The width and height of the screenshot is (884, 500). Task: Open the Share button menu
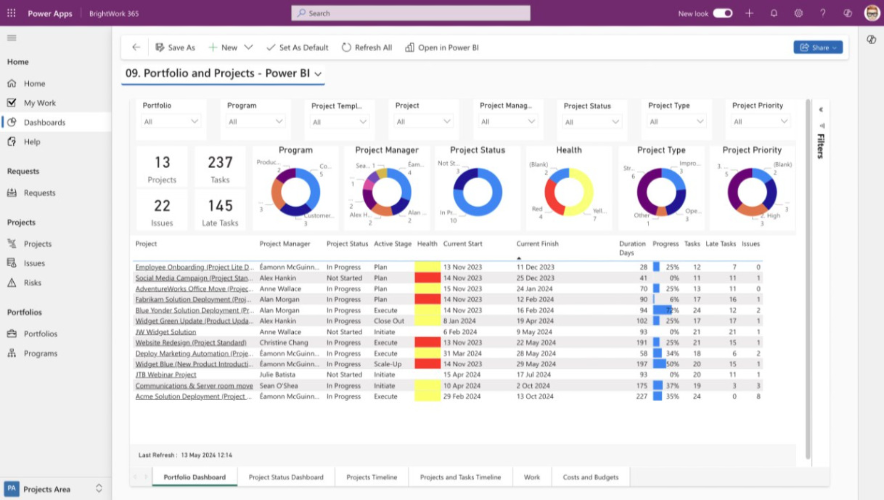point(818,47)
